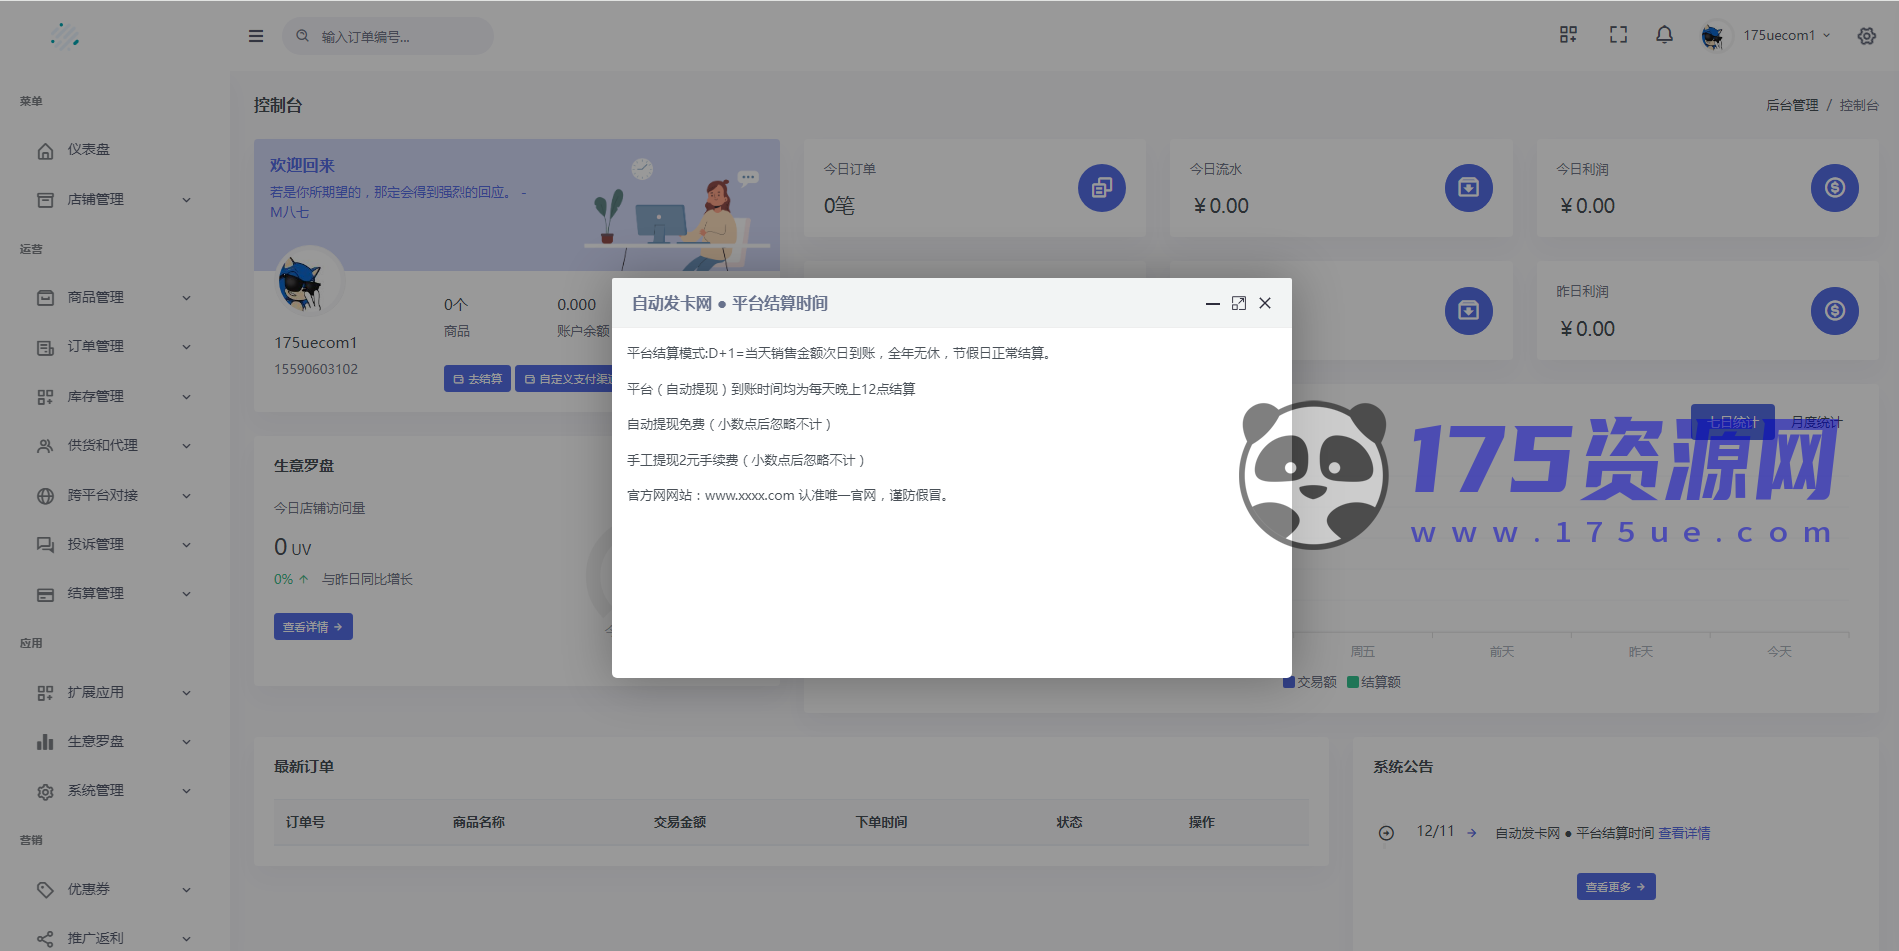Image resolution: width=1899 pixels, height=951 pixels.
Task: Expand 供货和代理 submenu chevron
Action: point(186,446)
